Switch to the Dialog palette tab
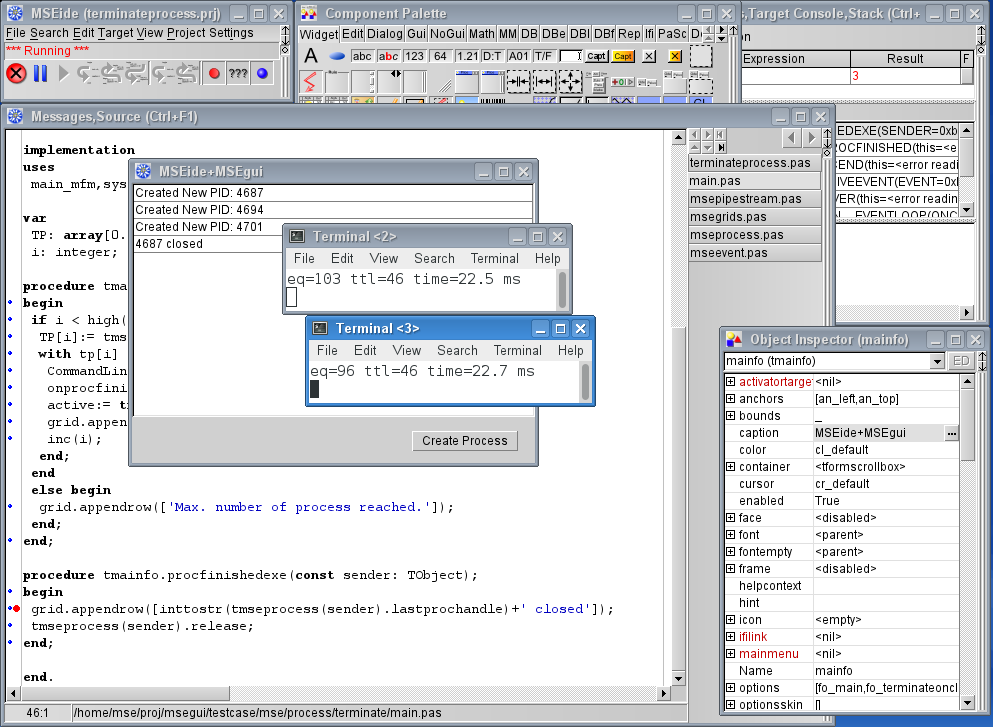 pos(385,33)
